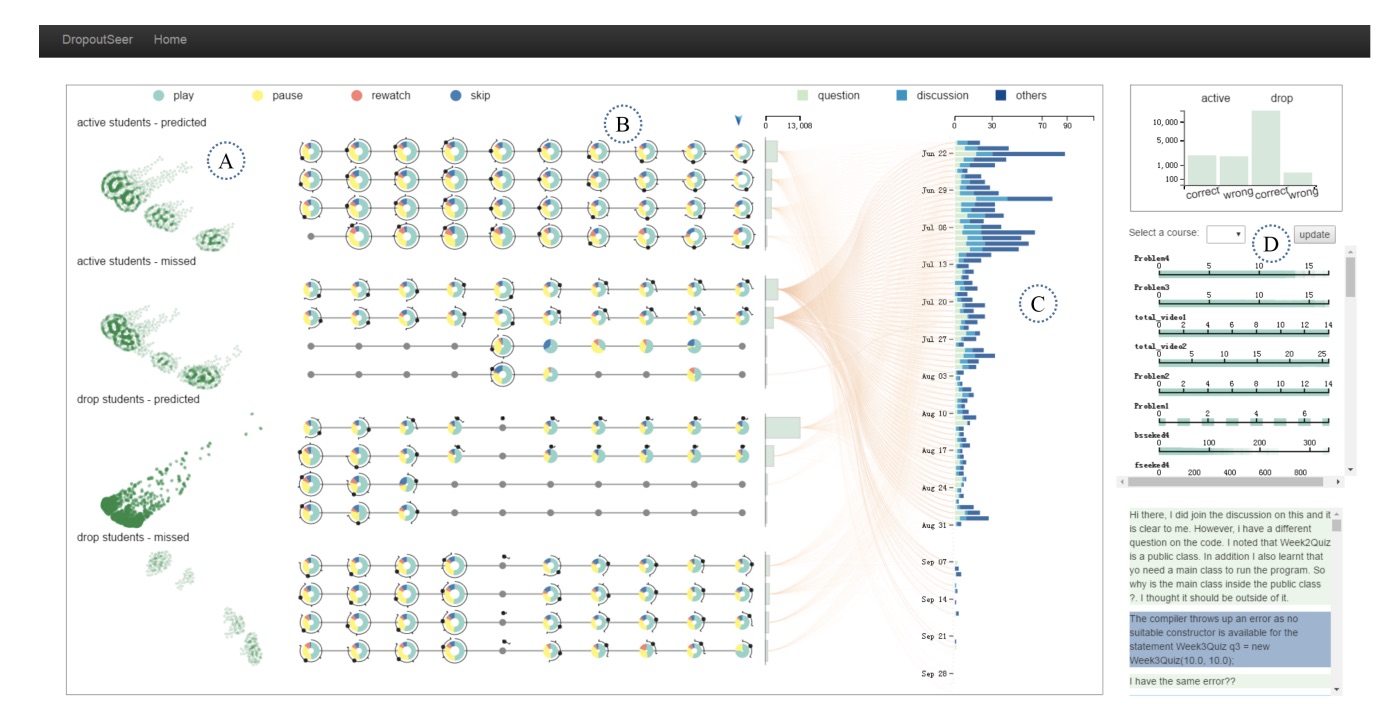Select the 'Hi there, I did join' post
The width and height of the screenshot is (1390, 716).
(1229, 556)
